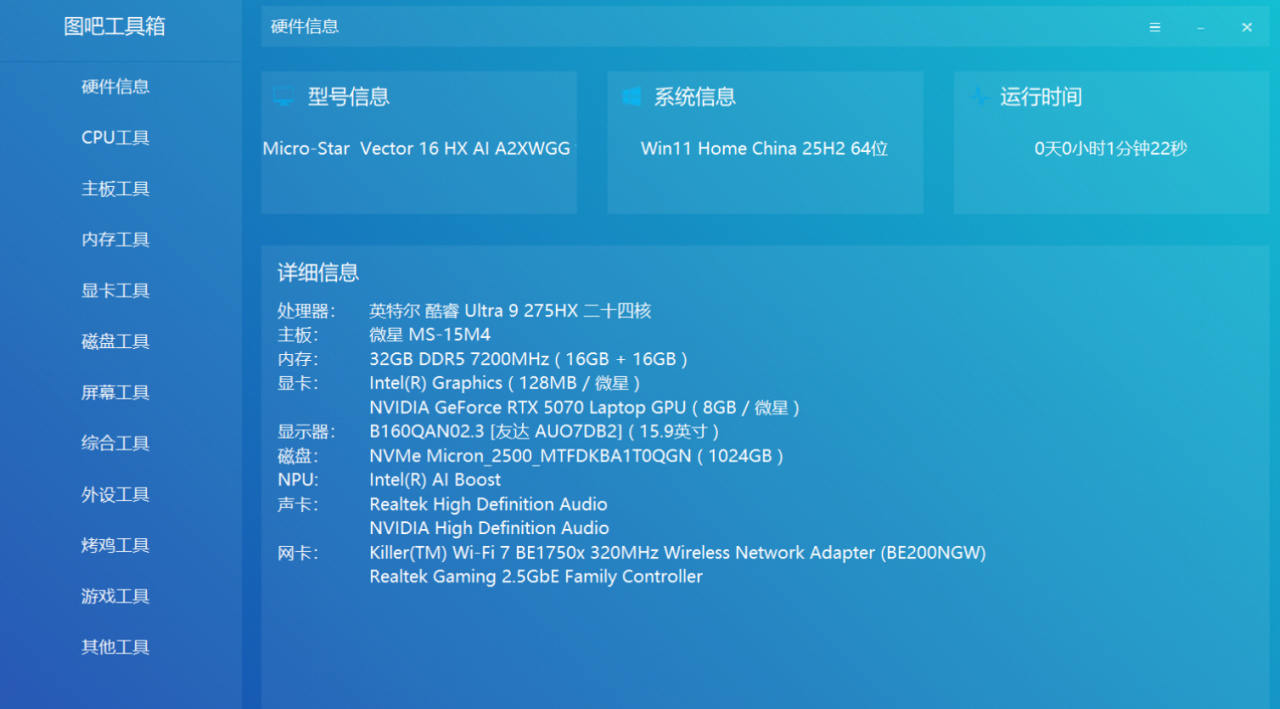Click Killer(TM) Wi-Fi 7 BE1750x adapter line
The width and height of the screenshot is (1280, 709).
pos(677,553)
